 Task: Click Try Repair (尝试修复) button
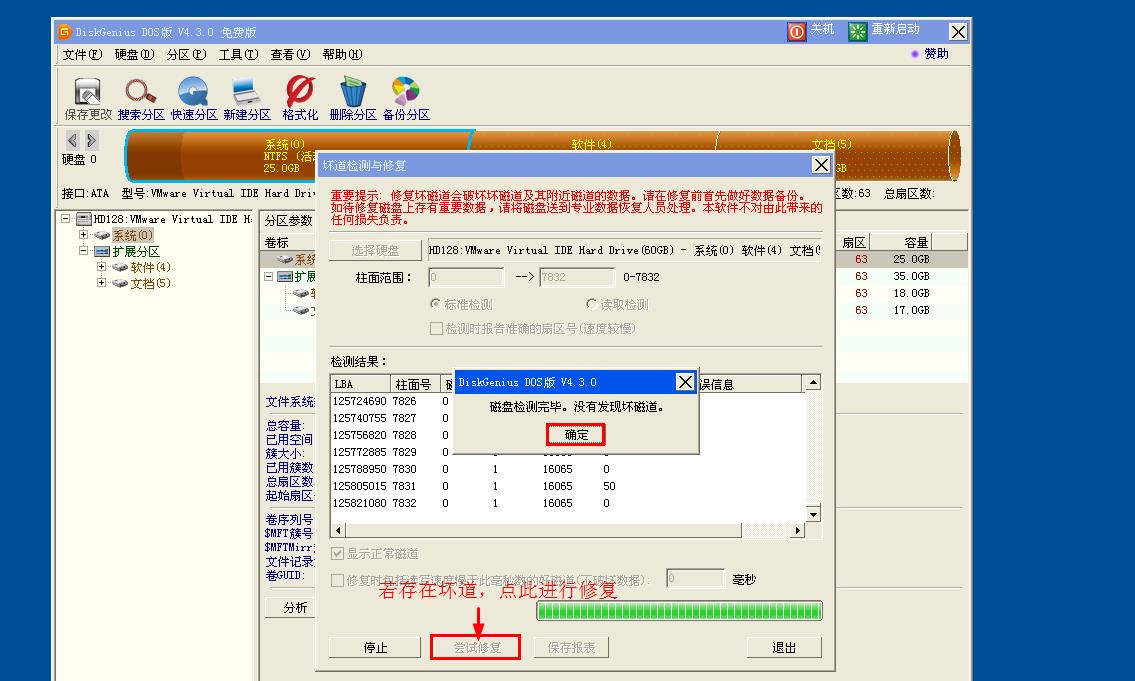(476, 647)
